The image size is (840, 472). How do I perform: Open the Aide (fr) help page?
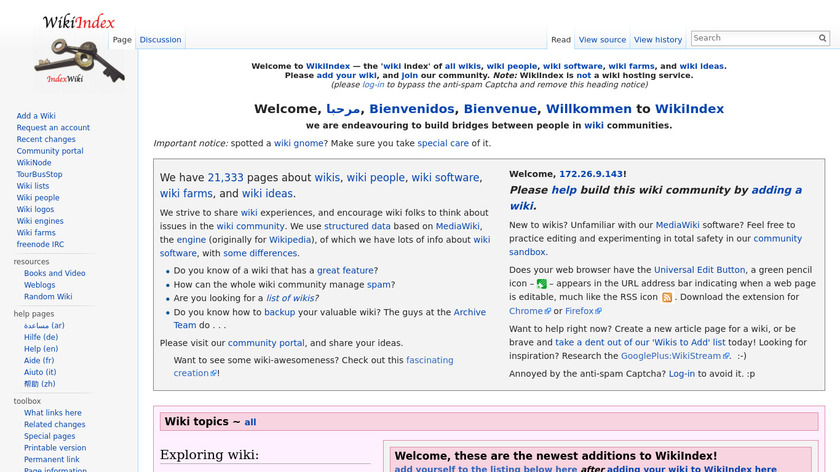(x=39, y=361)
